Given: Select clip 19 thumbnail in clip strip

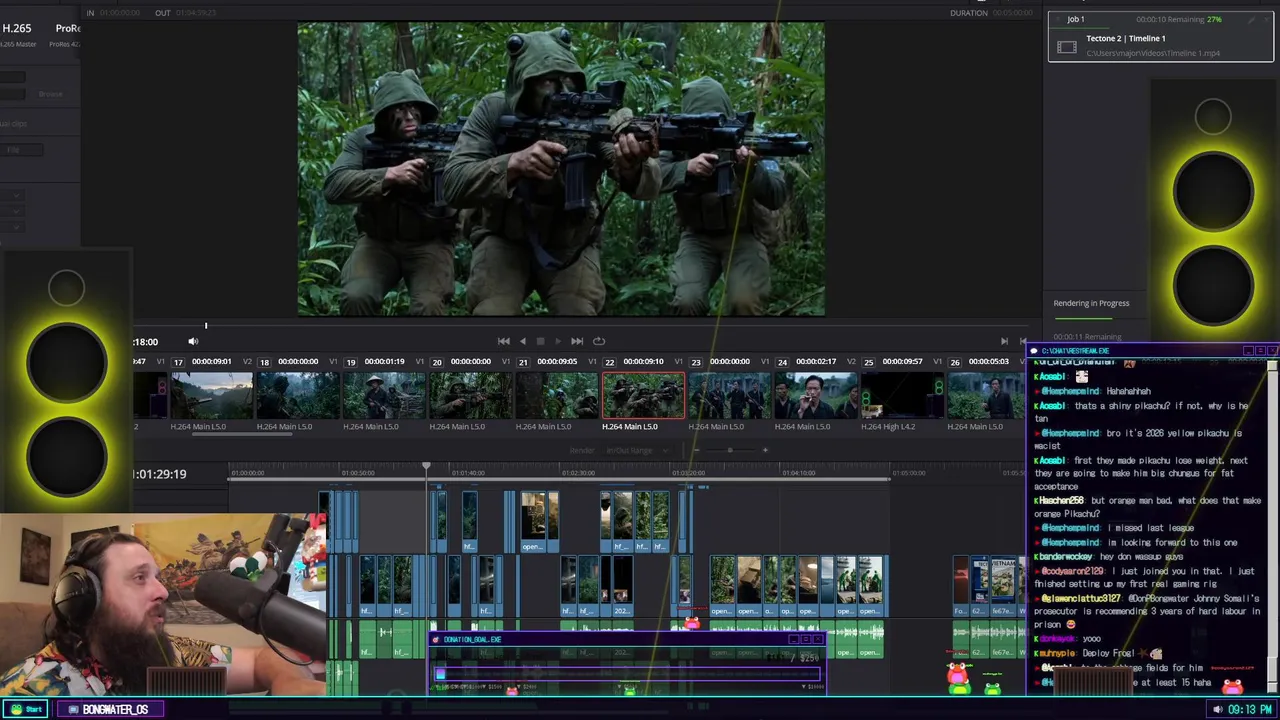Looking at the screenshot, I should (384, 395).
